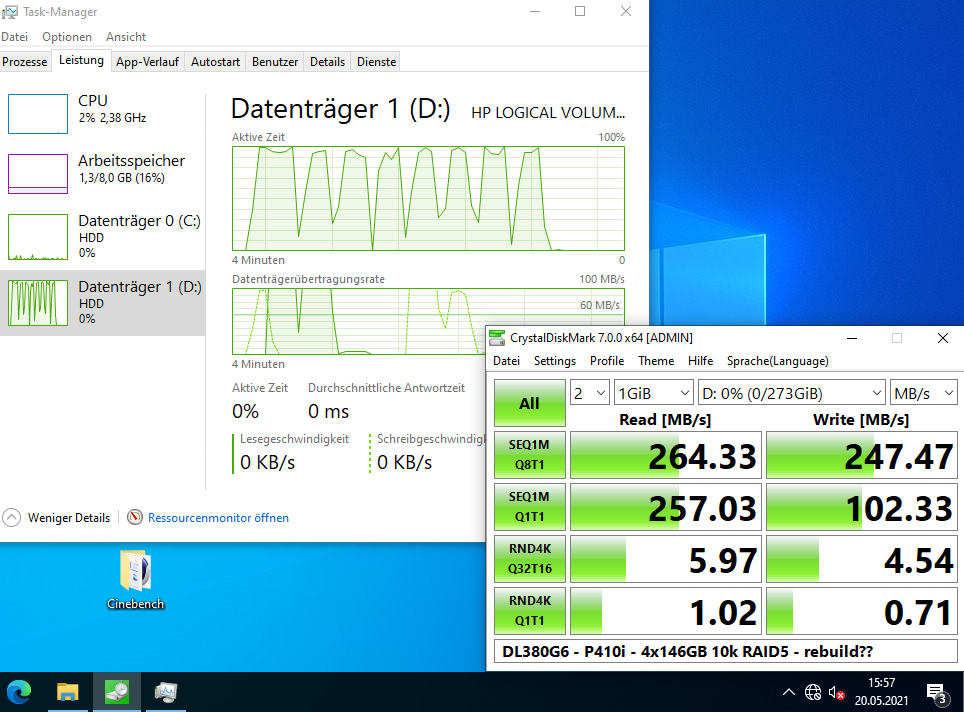Switch to the Dienste tab
The image size is (964, 712).
376,62
